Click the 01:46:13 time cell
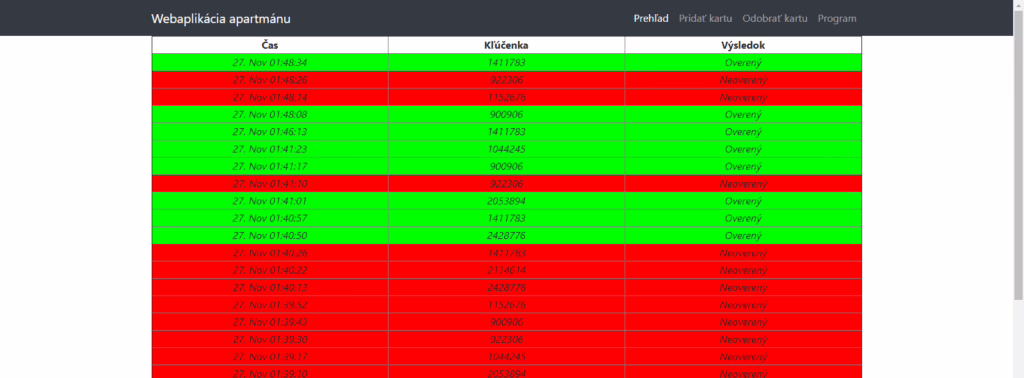This screenshot has height=378, width=1024. pos(270,132)
